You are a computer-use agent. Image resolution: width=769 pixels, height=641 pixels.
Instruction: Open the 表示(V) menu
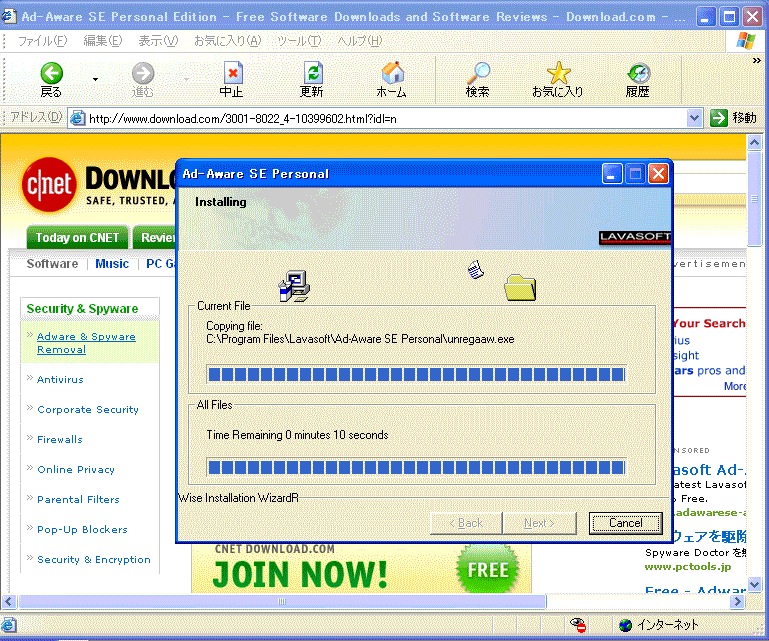158,41
